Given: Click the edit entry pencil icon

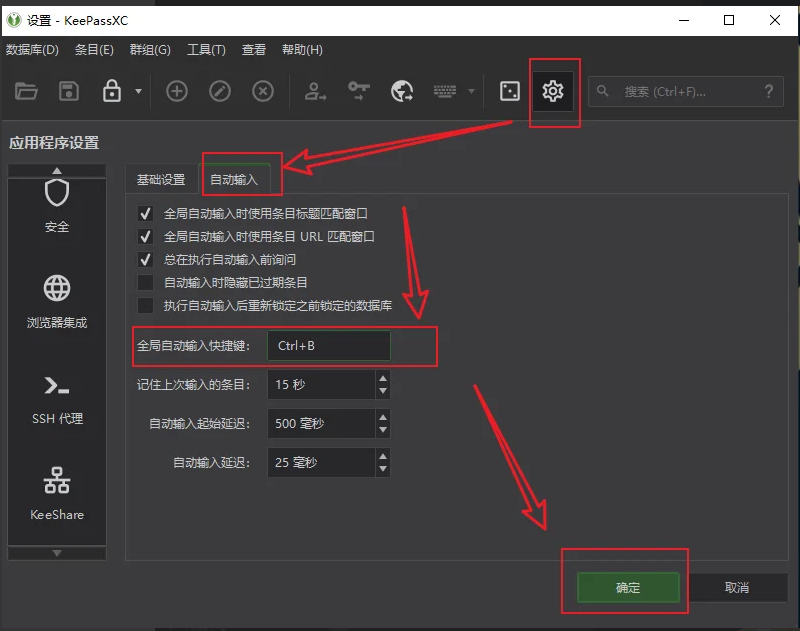Looking at the screenshot, I should [x=220, y=92].
